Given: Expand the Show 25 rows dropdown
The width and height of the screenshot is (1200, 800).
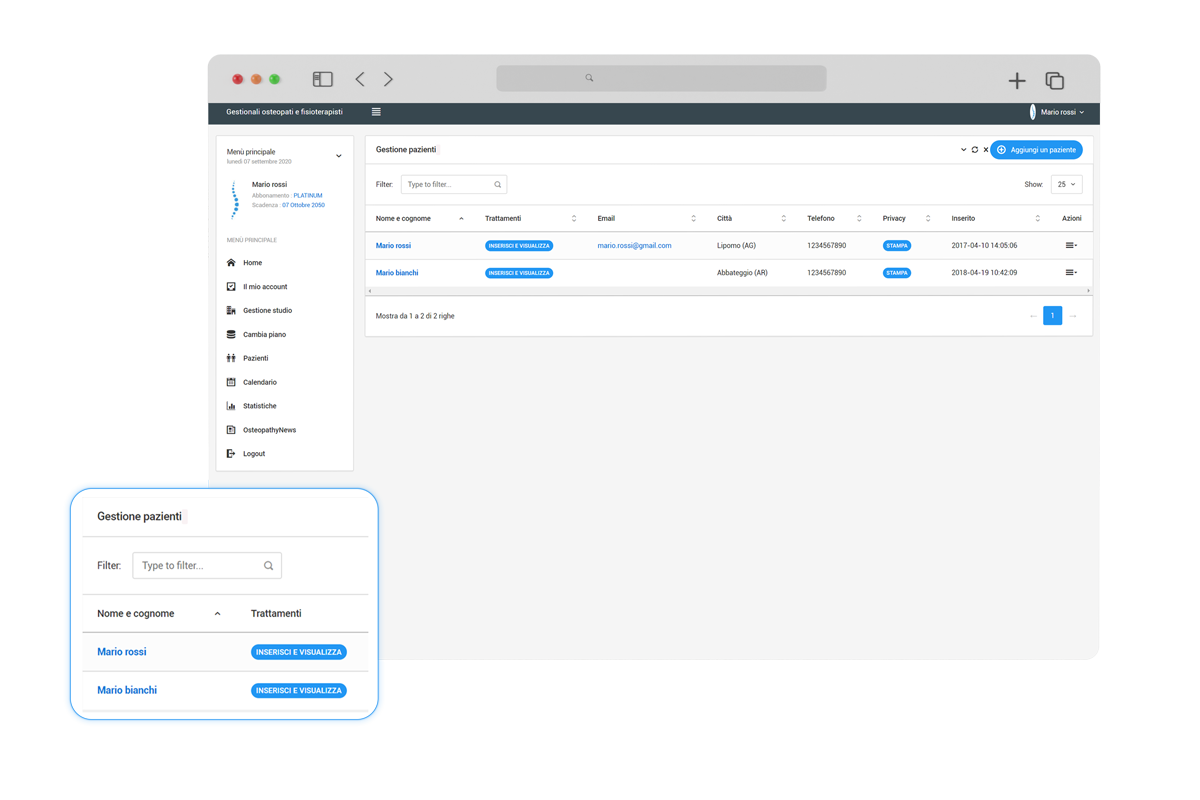Looking at the screenshot, I should click(1066, 184).
